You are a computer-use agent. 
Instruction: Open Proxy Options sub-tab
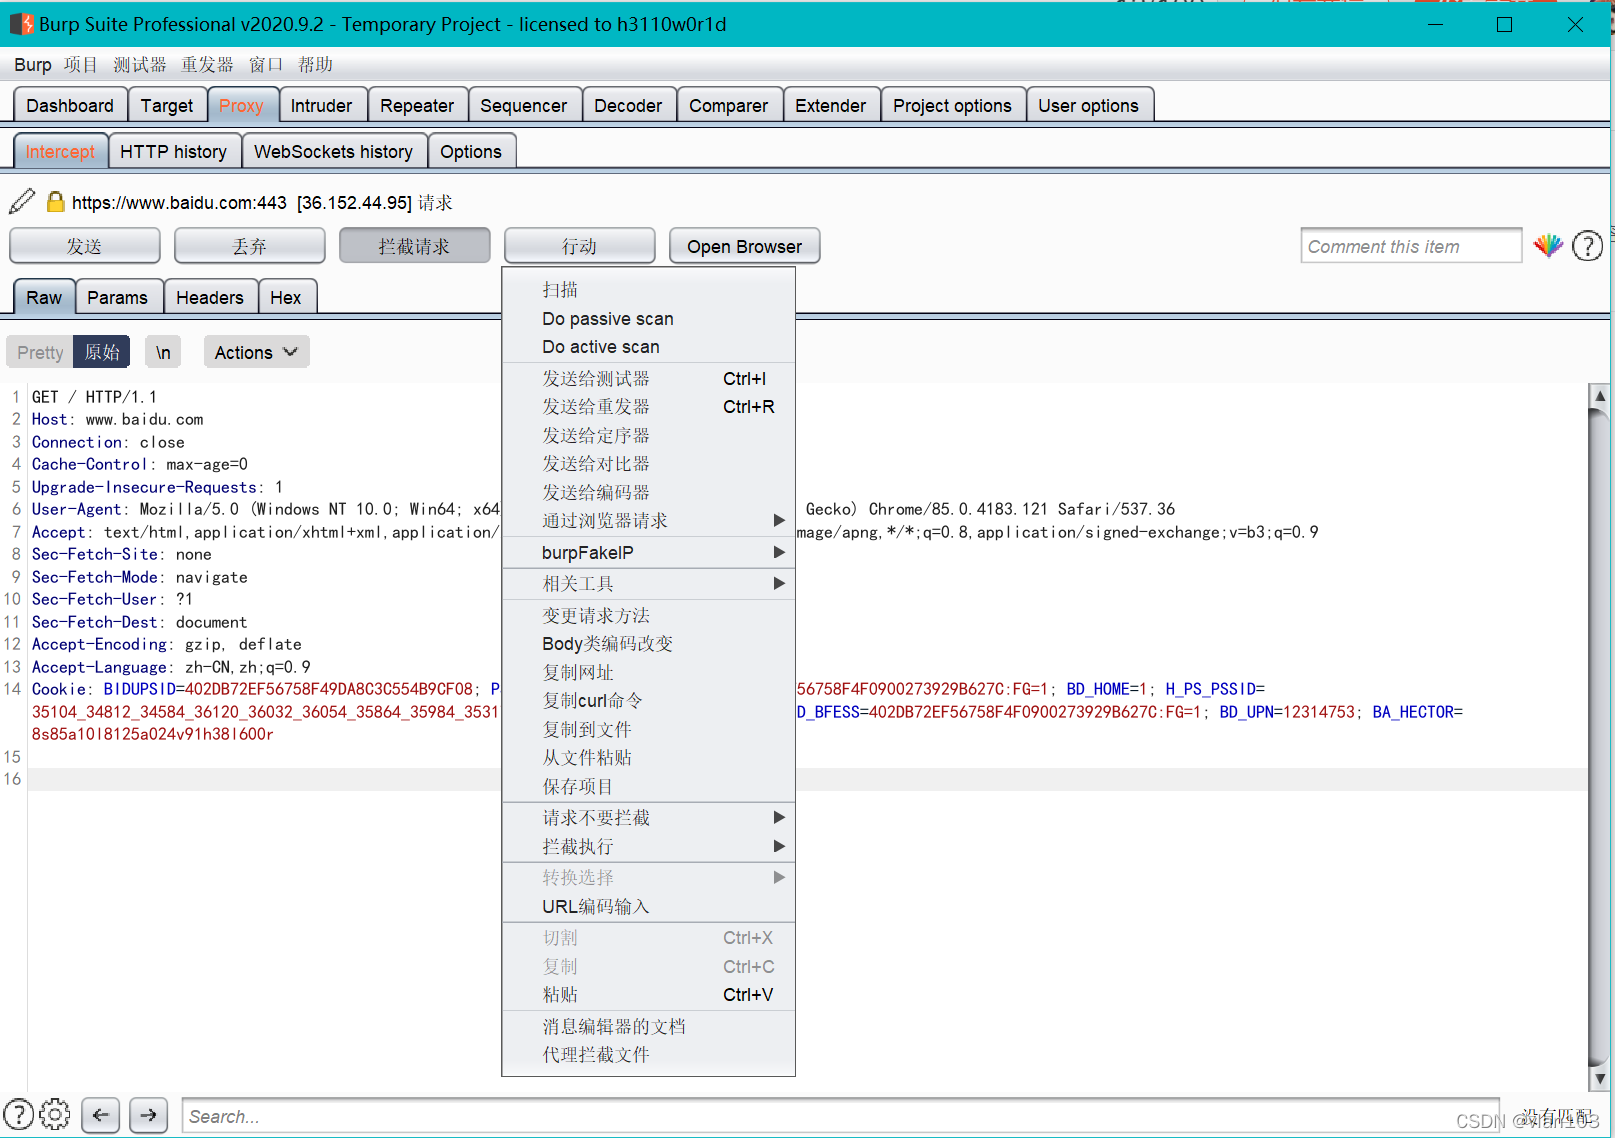[x=471, y=151]
